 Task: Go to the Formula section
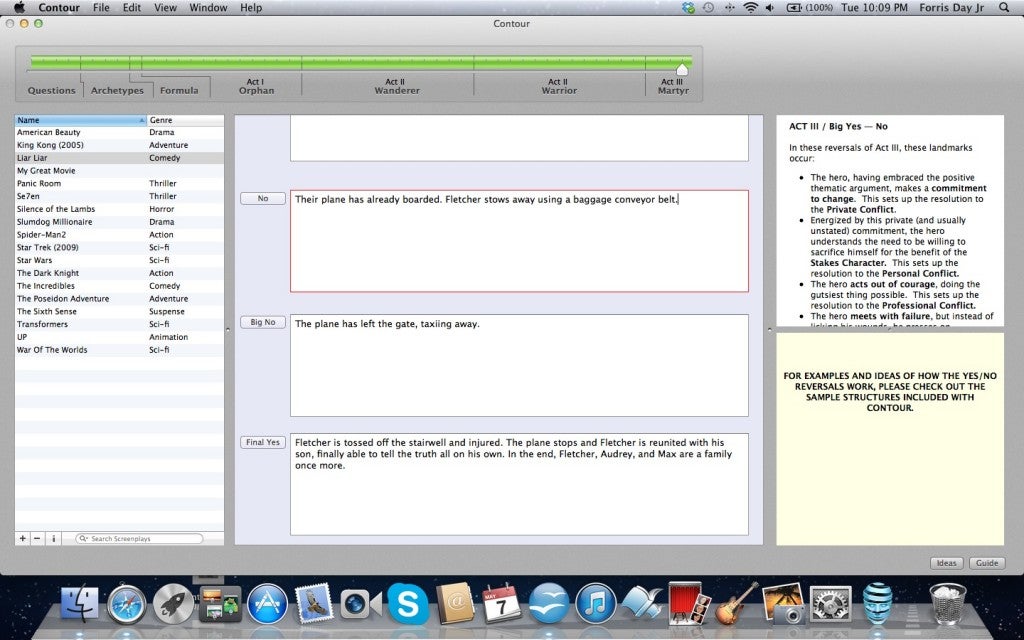click(x=179, y=91)
